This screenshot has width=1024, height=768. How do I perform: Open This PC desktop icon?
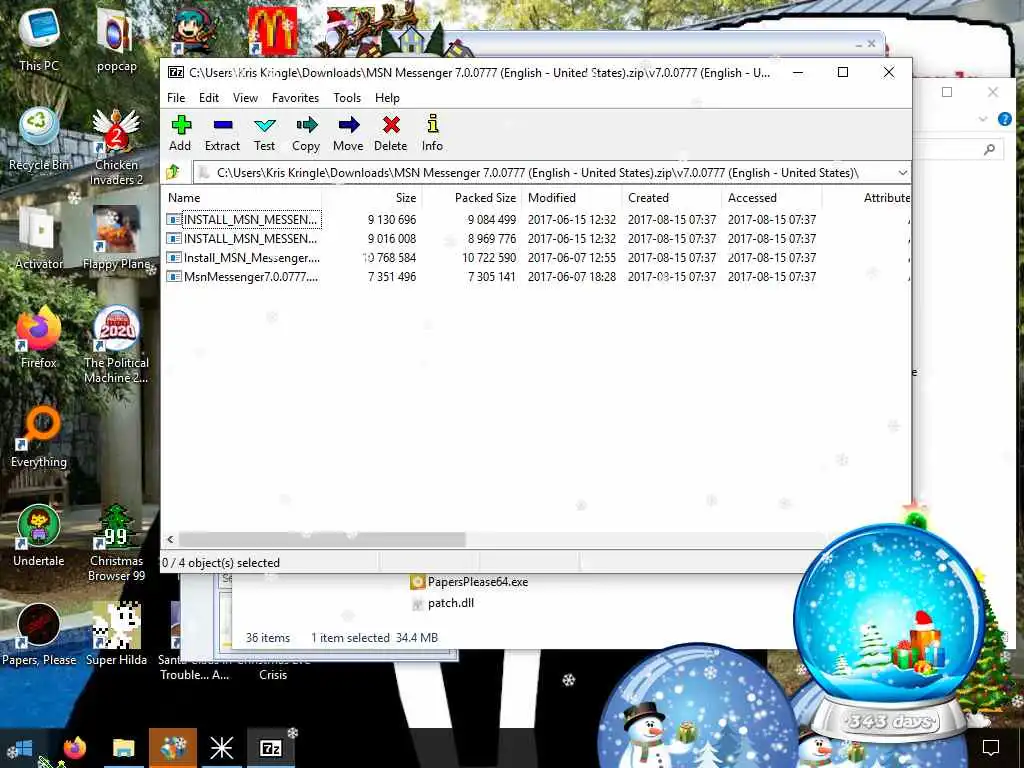pyautogui.click(x=39, y=39)
